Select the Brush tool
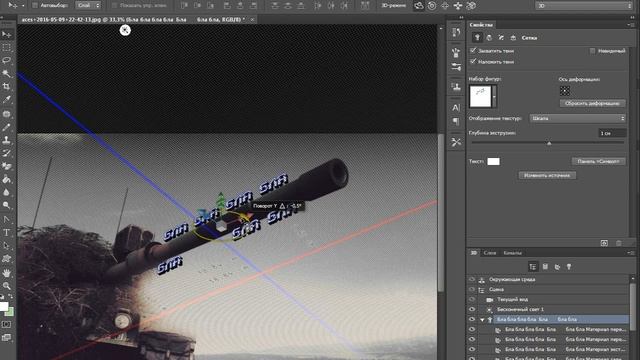Screen dimensions: 640x360 tap(7, 127)
